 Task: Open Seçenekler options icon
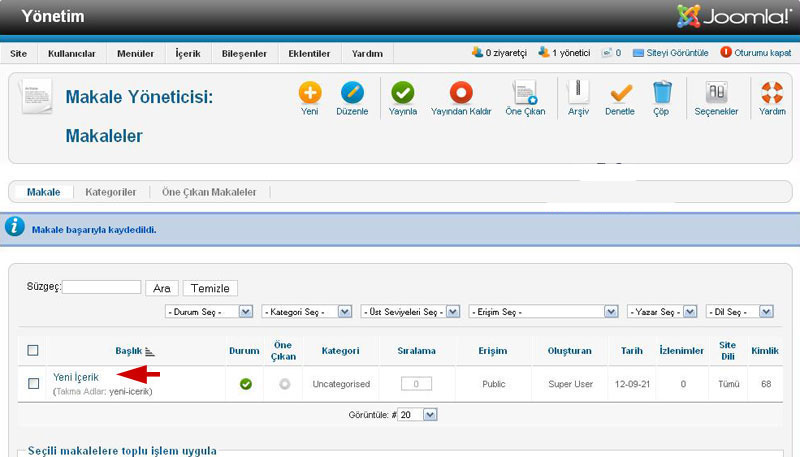[x=716, y=93]
